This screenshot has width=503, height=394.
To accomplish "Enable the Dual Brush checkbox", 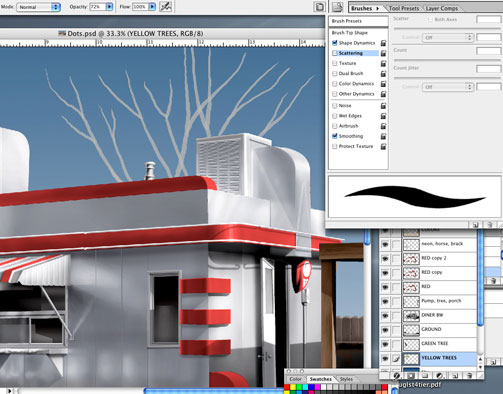I will 335,74.
